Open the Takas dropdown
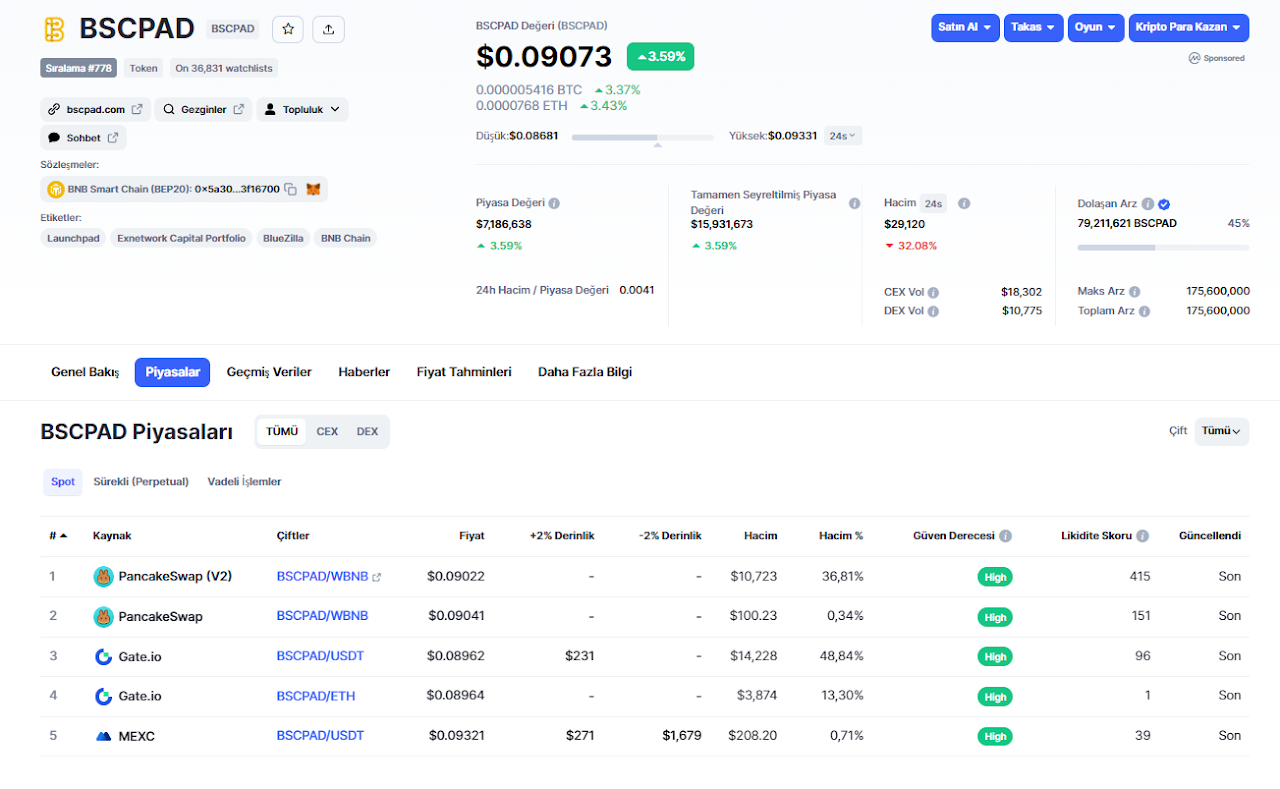The width and height of the screenshot is (1280, 789). (1033, 27)
